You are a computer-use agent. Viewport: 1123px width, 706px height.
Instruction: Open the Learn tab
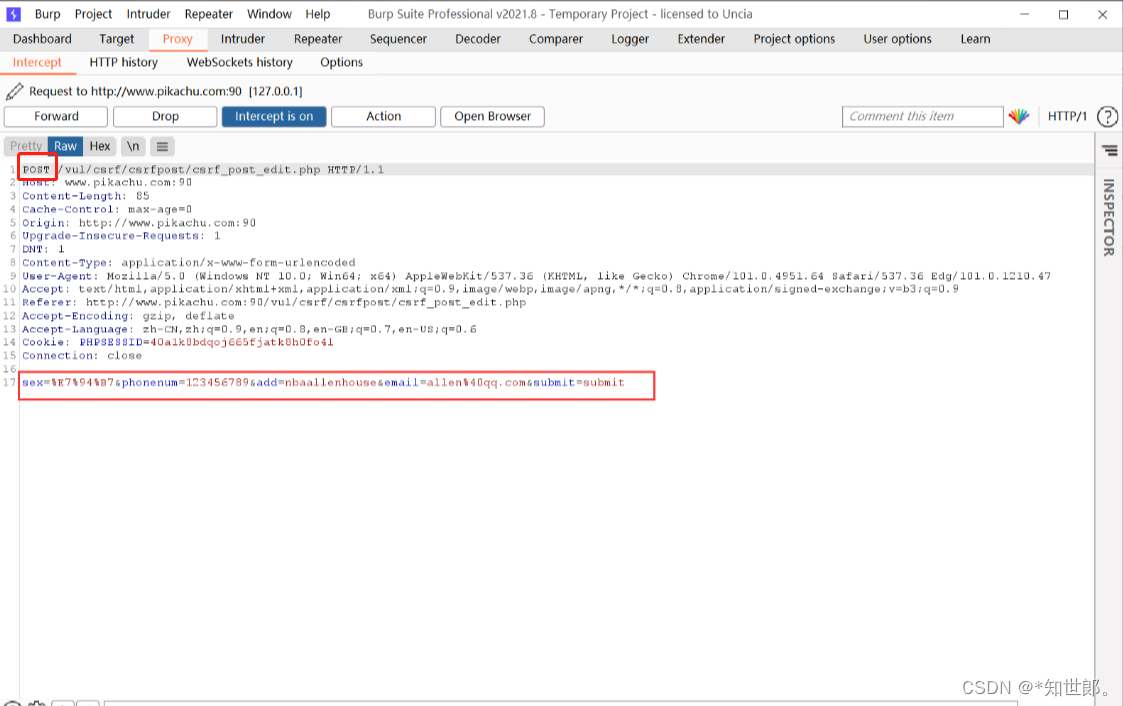[x=975, y=39]
